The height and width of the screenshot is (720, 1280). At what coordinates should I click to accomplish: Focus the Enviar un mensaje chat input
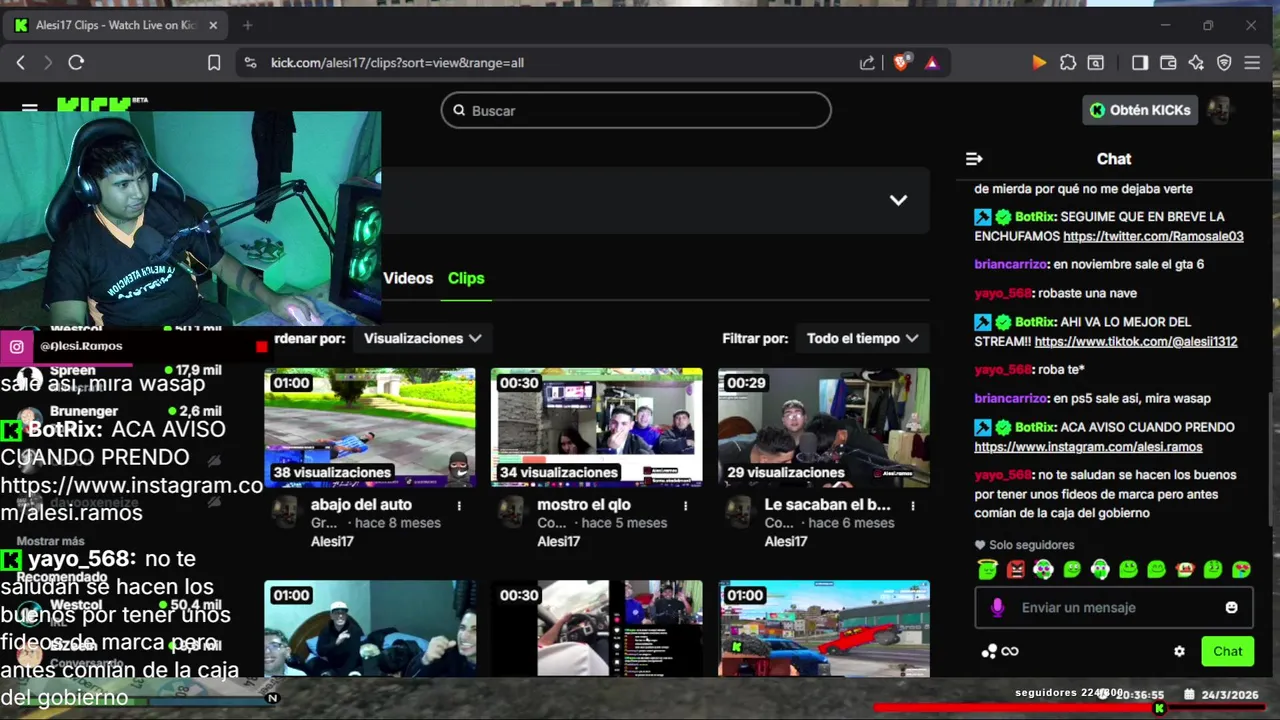coord(1114,607)
